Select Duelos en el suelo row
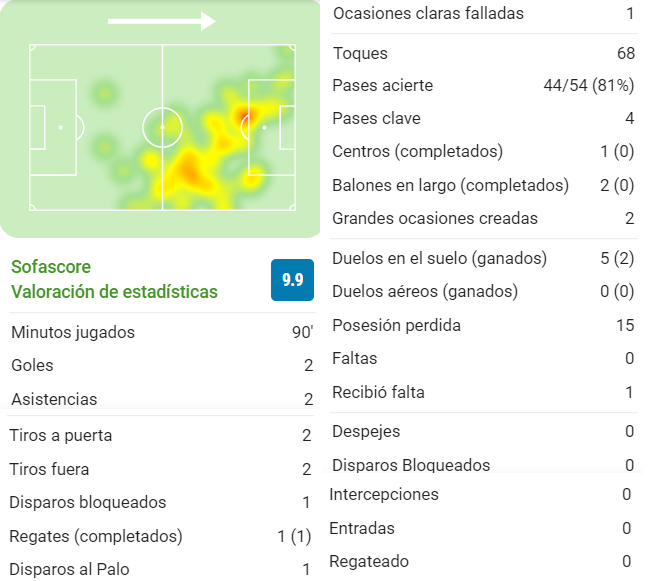The height and width of the screenshot is (581, 650). click(x=484, y=259)
